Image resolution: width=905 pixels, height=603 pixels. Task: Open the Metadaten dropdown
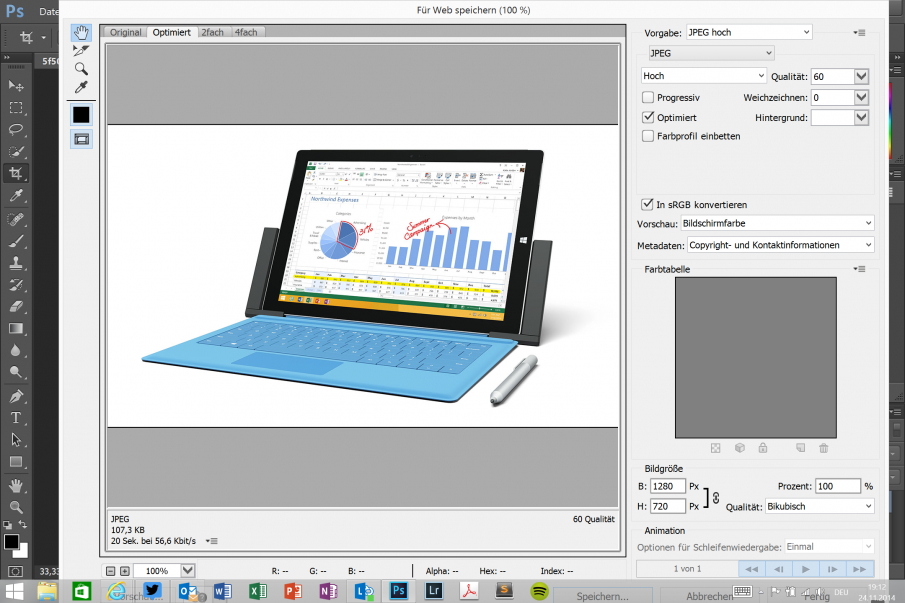tap(780, 245)
